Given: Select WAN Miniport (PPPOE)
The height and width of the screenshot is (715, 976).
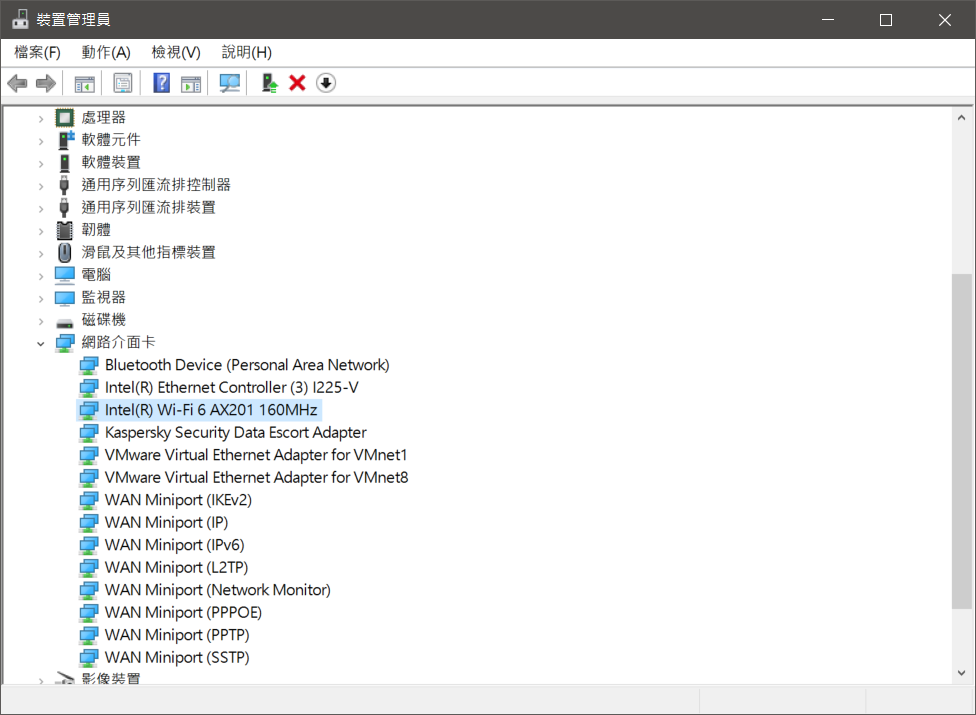Looking at the screenshot, I should click(x=183, y=612).
